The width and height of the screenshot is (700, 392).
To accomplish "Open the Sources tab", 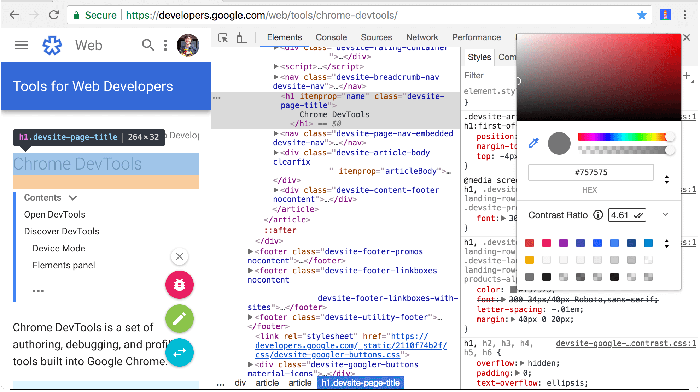I will click(376, 38).
